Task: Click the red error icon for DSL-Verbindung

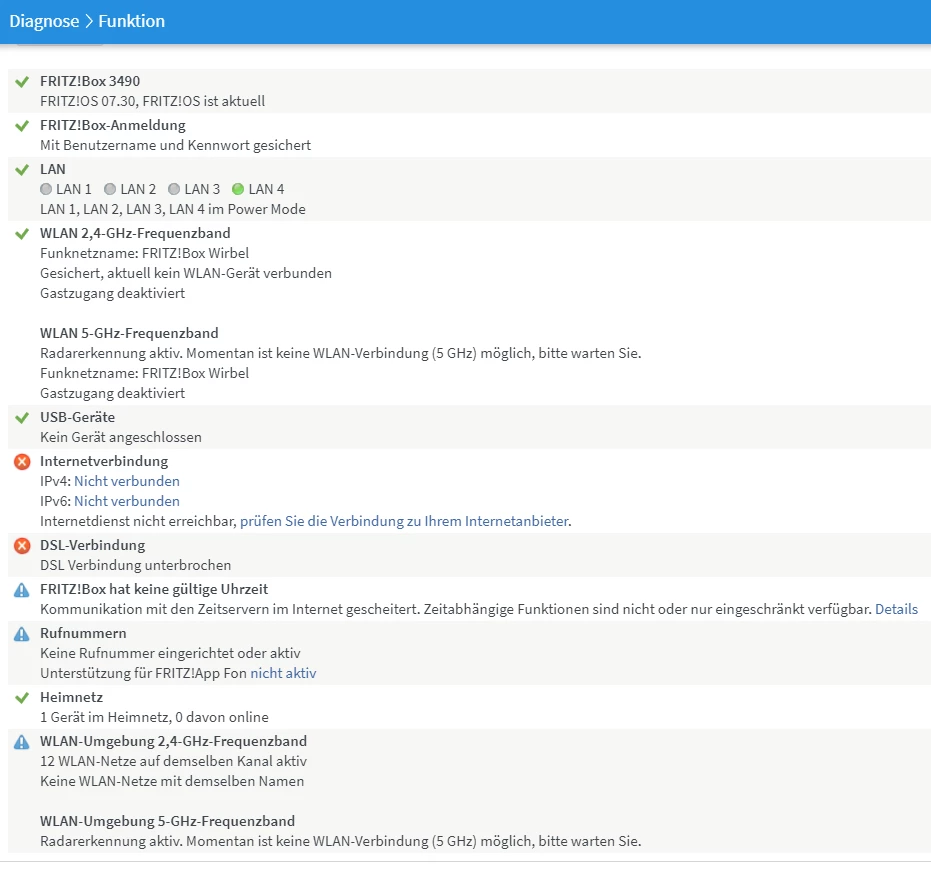Action: pos(22,546)
